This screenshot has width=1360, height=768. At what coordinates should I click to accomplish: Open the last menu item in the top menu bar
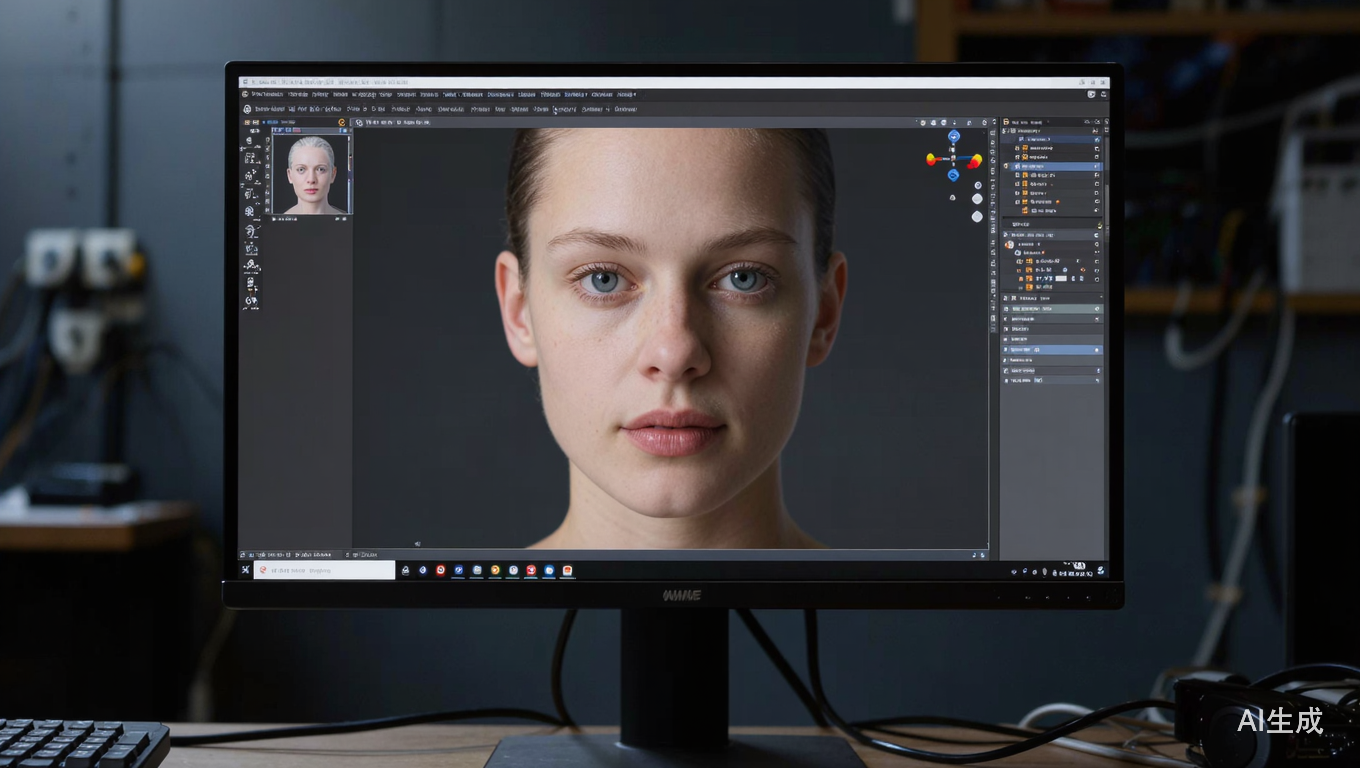pos(625,94)
